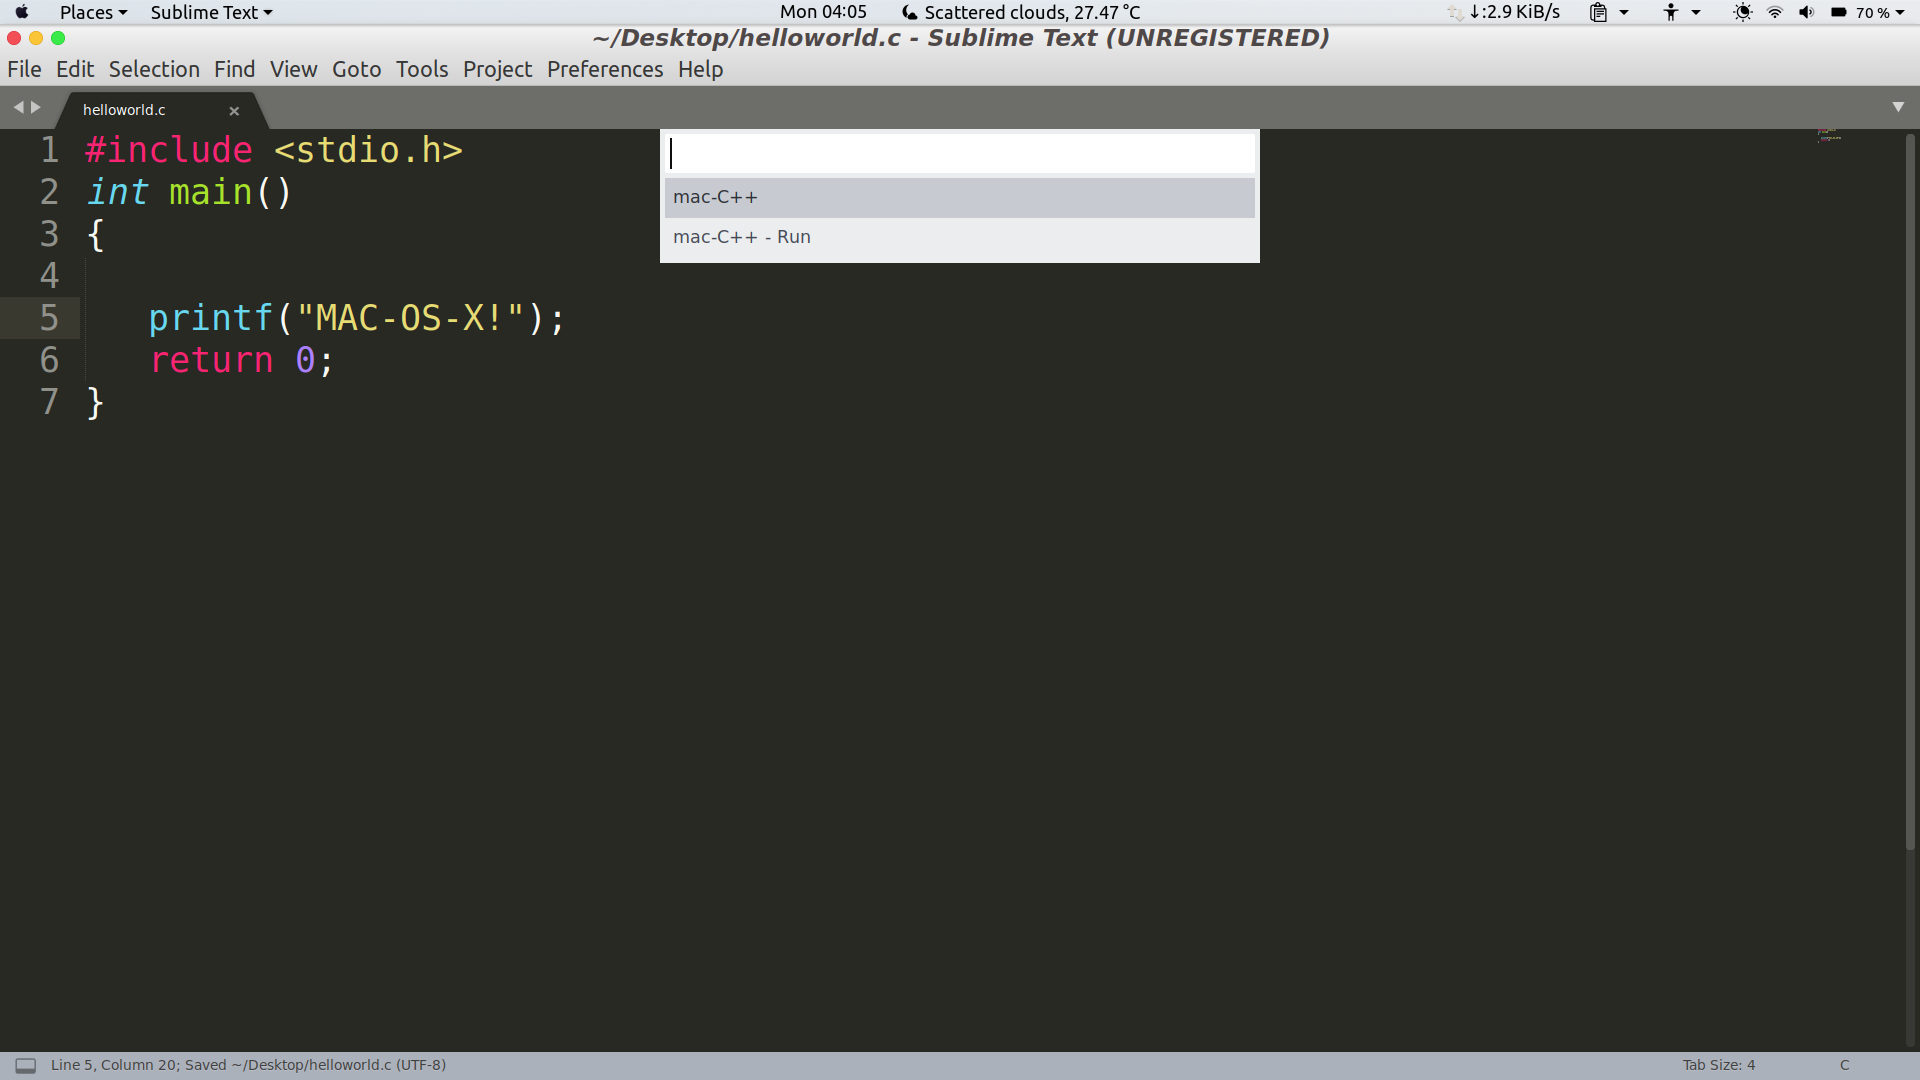1920x1080 pixels.
Task: Open the Preferences menu
Action: click(x=604, y=69)
